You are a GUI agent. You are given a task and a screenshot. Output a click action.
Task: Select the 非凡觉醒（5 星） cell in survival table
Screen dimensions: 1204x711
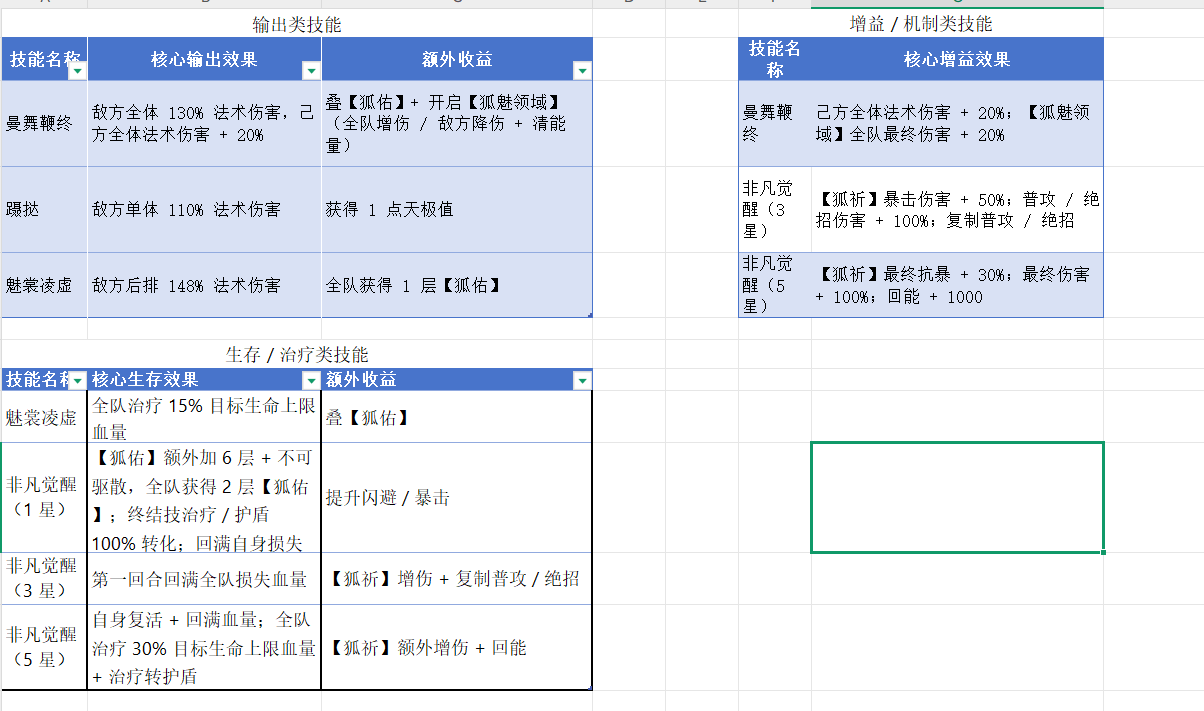click(45, 647)
